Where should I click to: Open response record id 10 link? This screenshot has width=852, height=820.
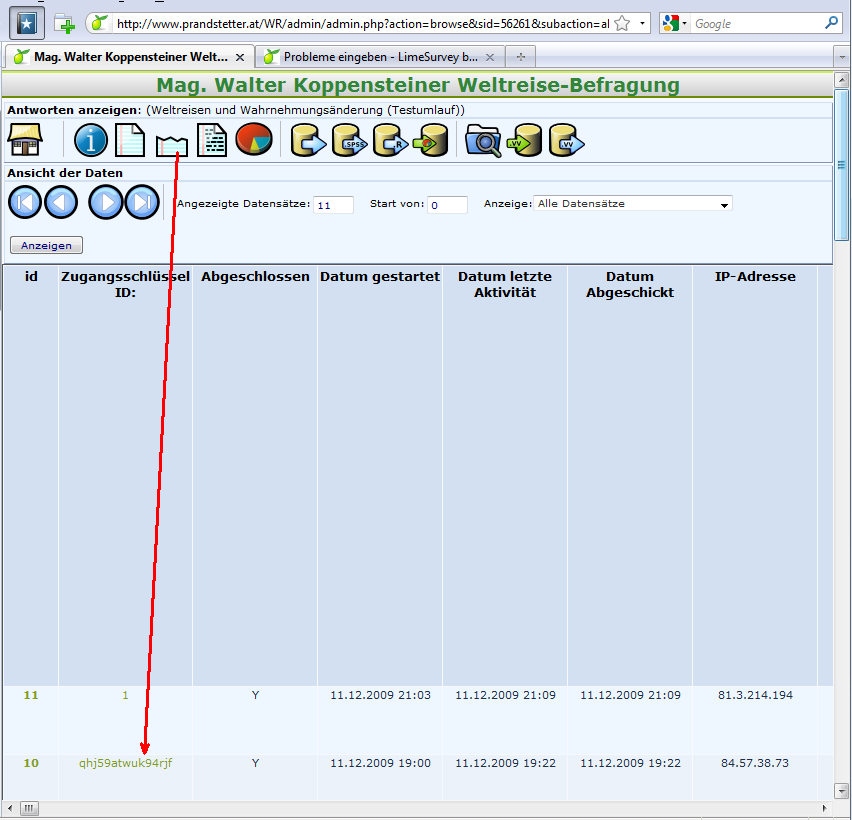31,763
